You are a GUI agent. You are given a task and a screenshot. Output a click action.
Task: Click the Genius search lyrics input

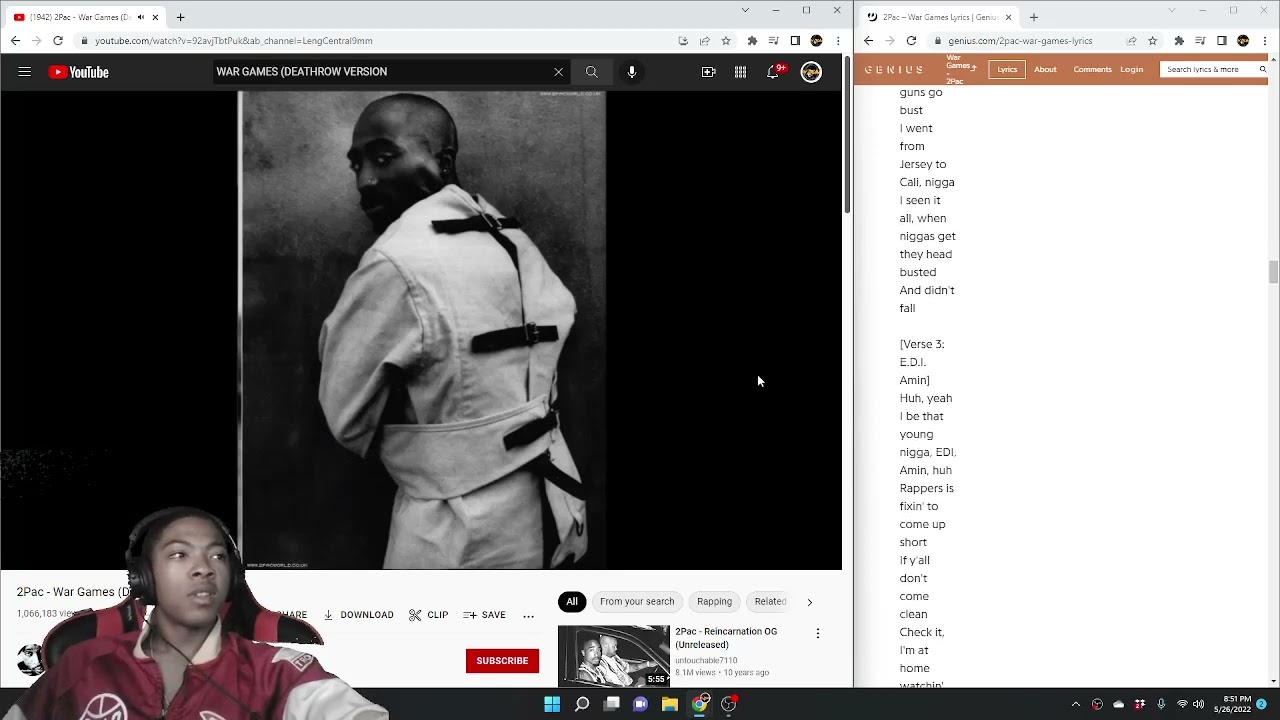point(1208,69)
